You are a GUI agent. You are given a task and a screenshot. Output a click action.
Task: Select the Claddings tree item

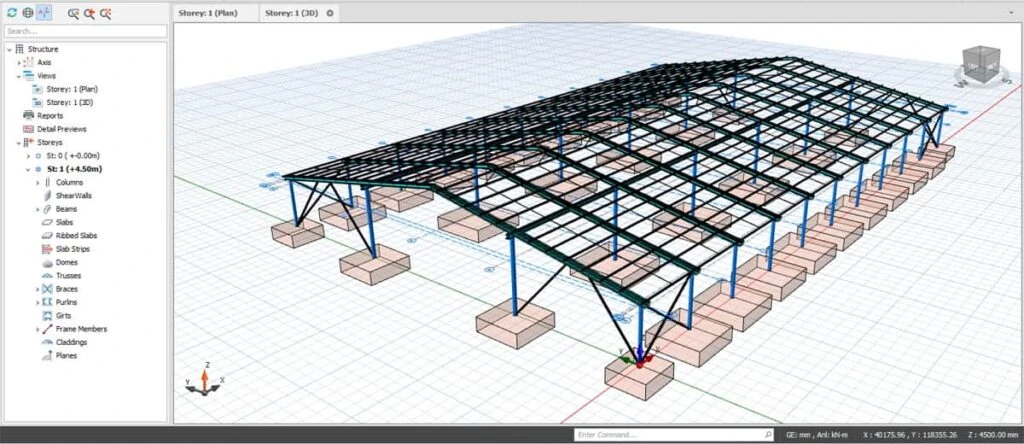(71, 342)
